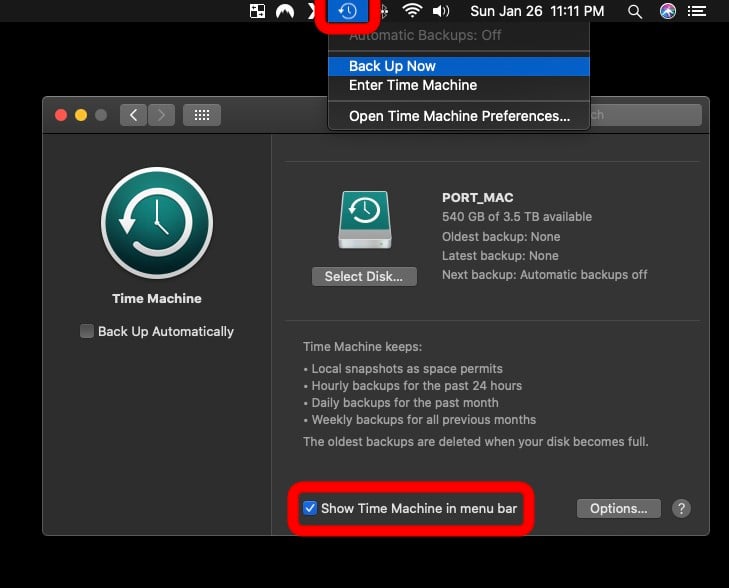The width and height of the screenshot is (729, 588).
Task: Uncheck Show Time Machine in menu bar
Action: [310, 508]
